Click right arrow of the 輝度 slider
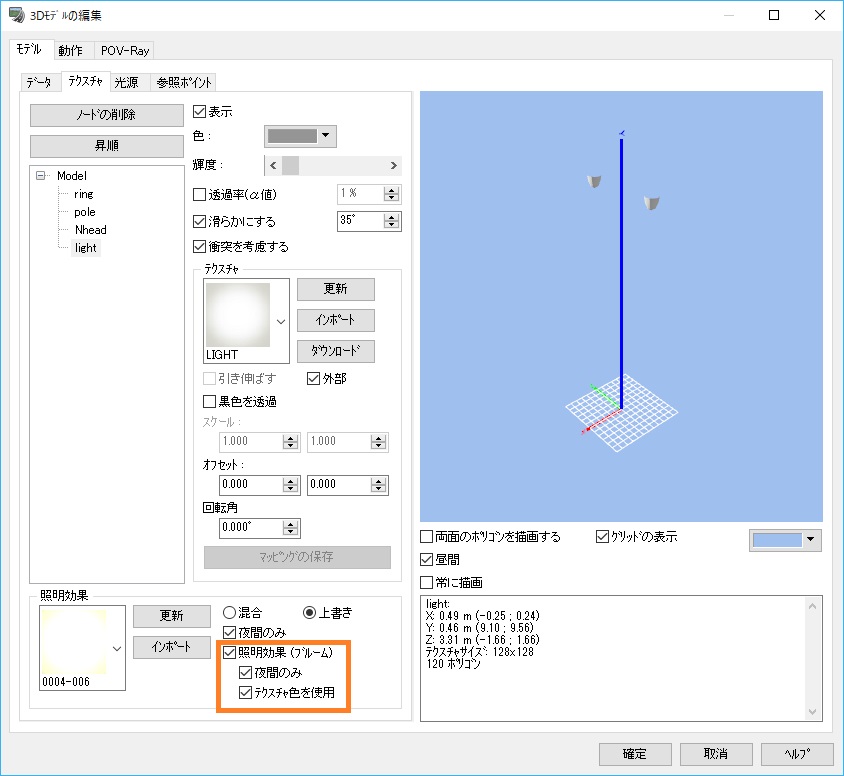This screenshot has height=776, width=844. (393, 165)
